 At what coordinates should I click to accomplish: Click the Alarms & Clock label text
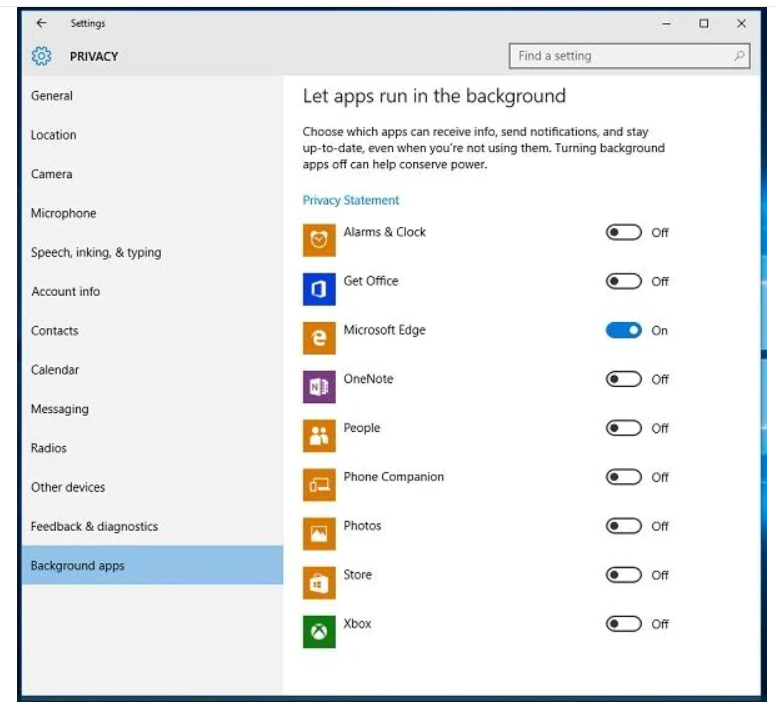[385, 232]
